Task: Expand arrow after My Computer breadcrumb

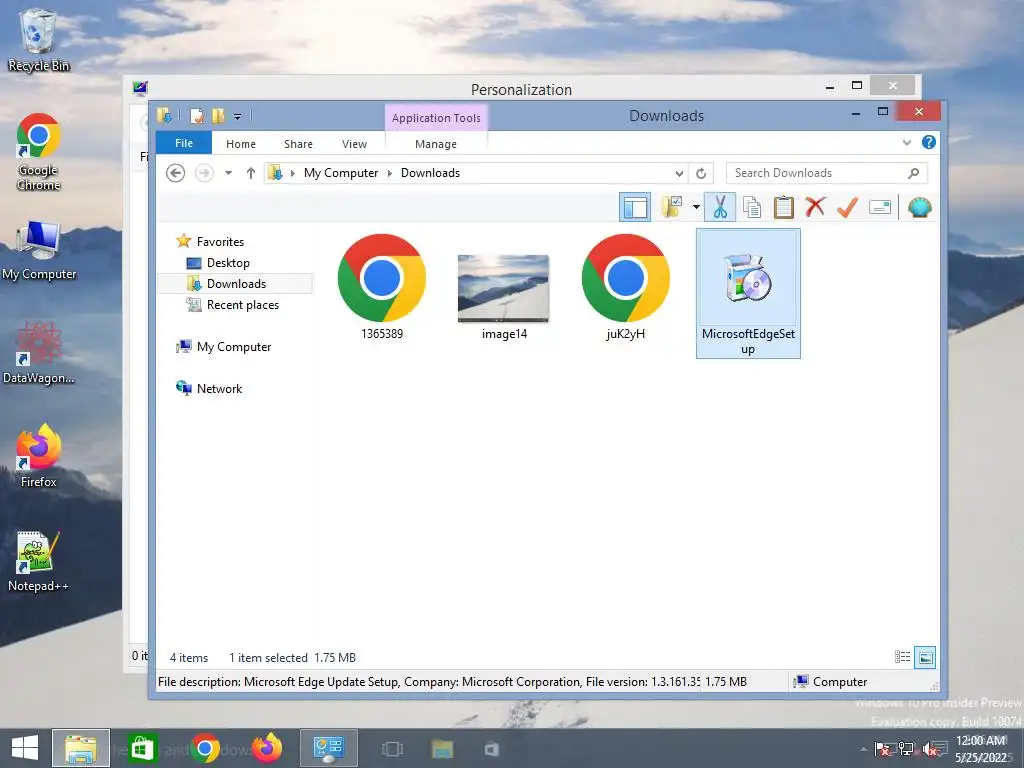Action: pyautogui.click(x=390, y=173)
